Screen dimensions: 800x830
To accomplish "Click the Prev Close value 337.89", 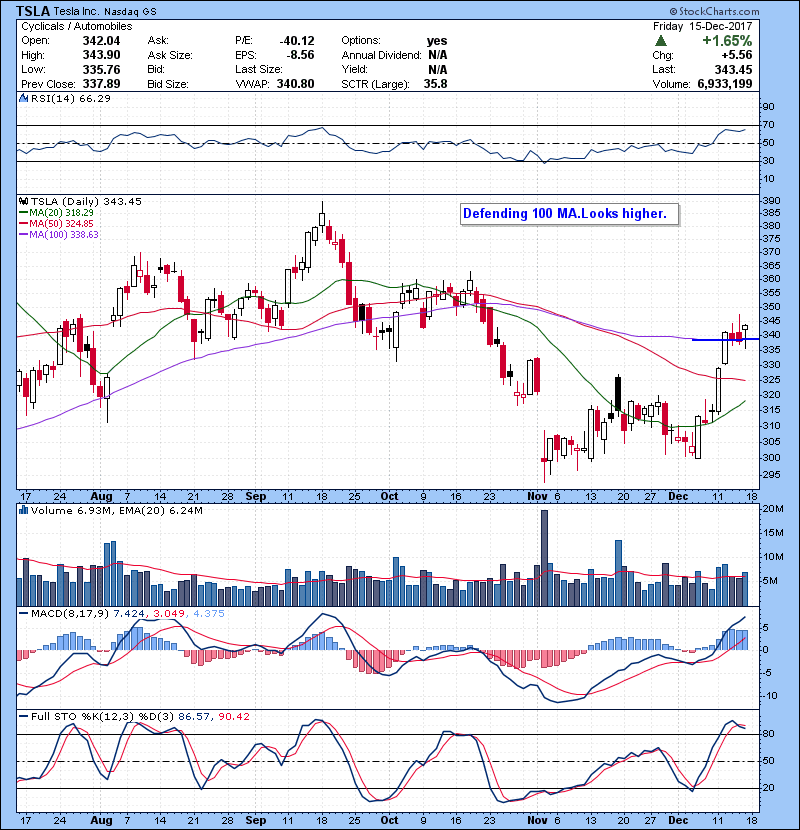I will pos(101,84).
